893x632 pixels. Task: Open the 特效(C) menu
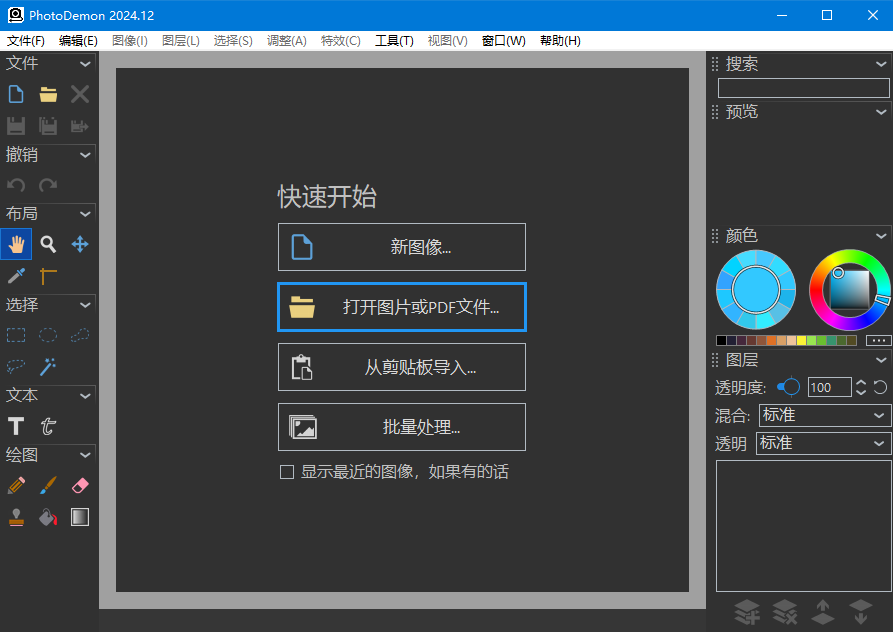pyautogui.click(x=340, y=41)
